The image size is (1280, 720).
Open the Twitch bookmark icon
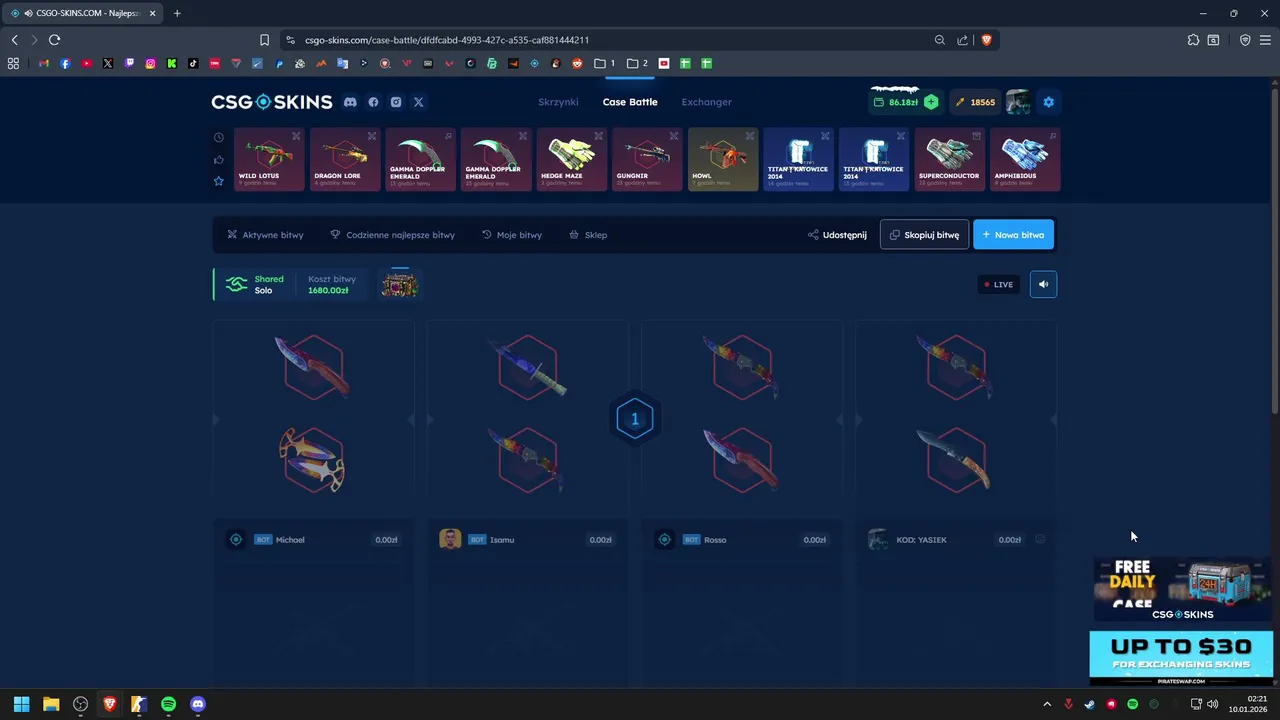click(129, 63)
